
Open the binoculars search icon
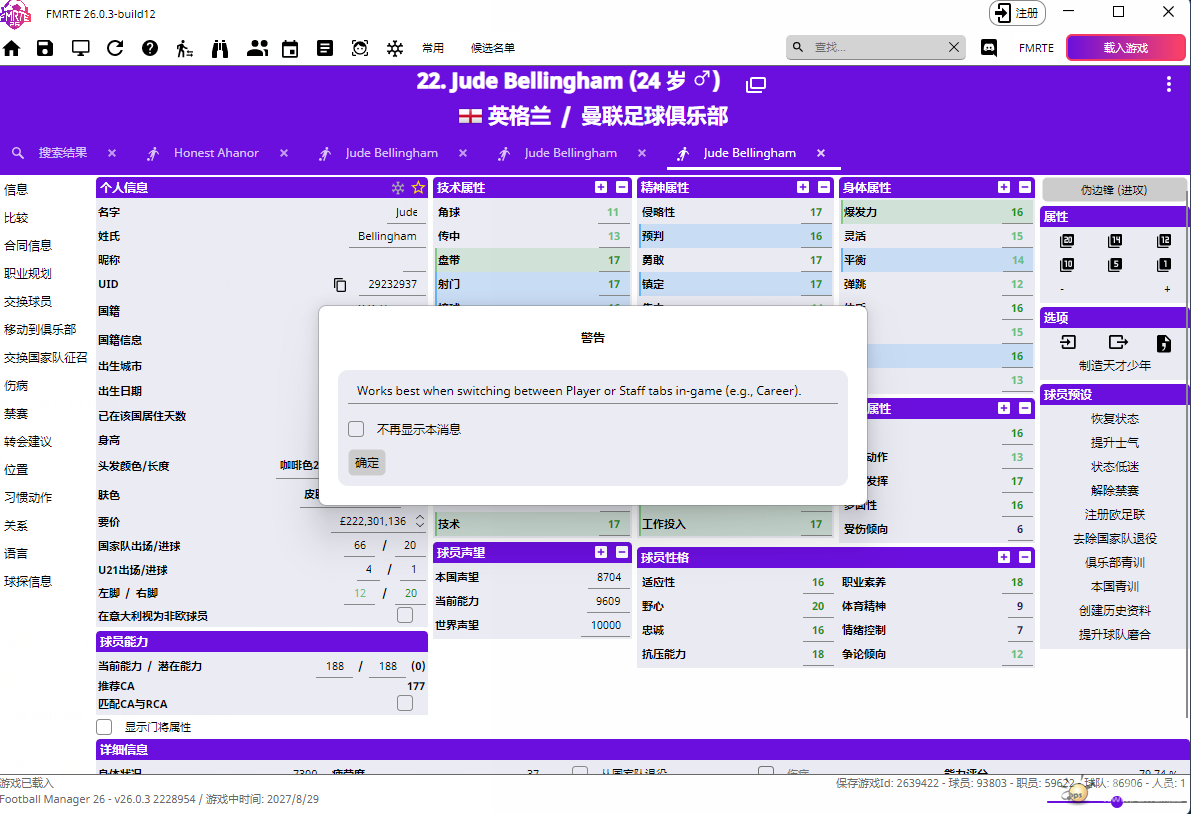220,48
